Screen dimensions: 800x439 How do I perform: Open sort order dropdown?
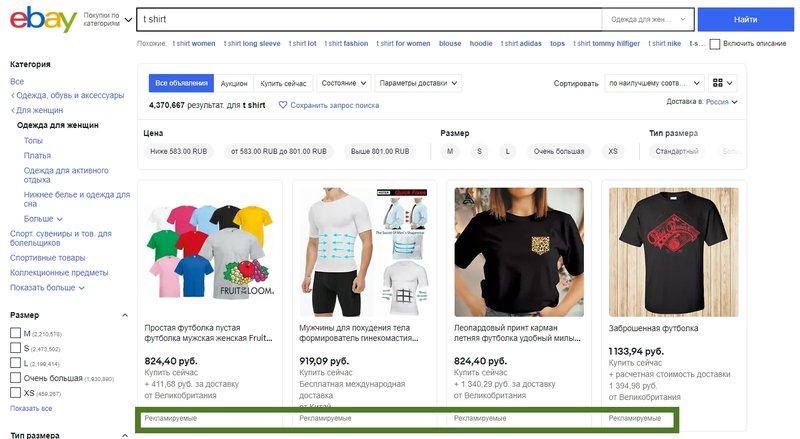click(x=654, y=83)
